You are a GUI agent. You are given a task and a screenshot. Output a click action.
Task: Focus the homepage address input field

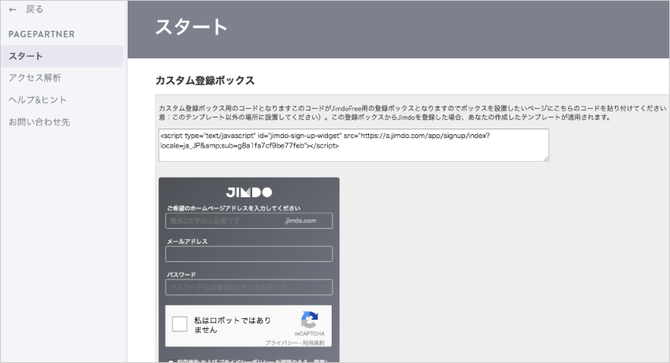[249, 221]
